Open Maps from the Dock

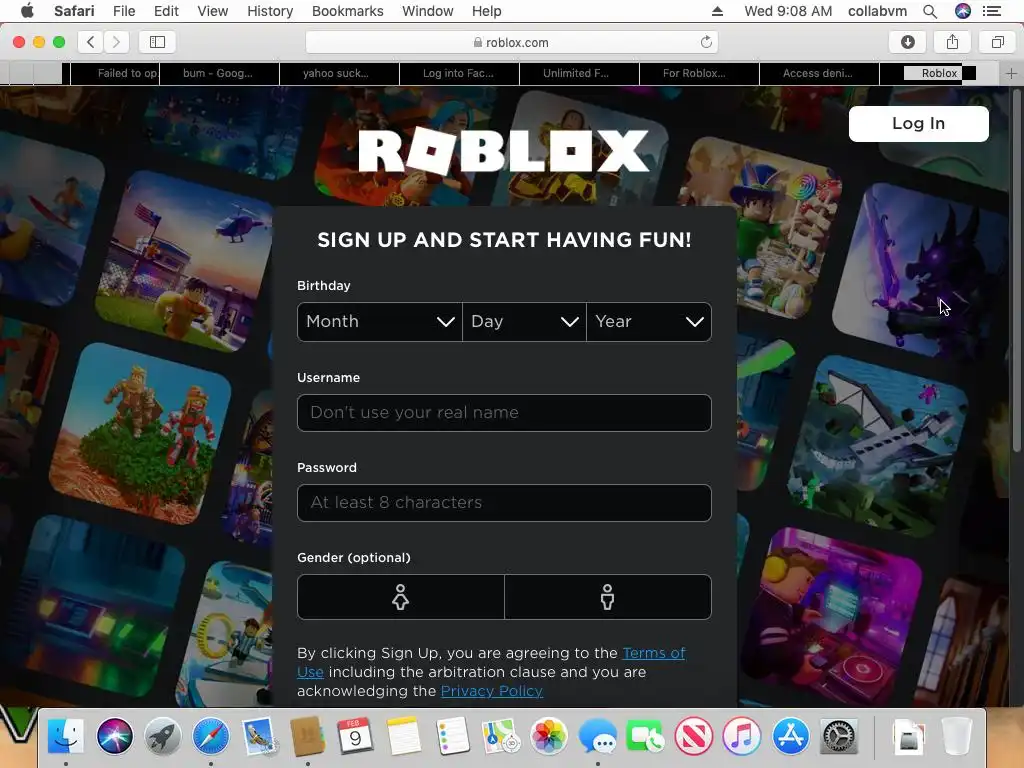click(500, 736)
